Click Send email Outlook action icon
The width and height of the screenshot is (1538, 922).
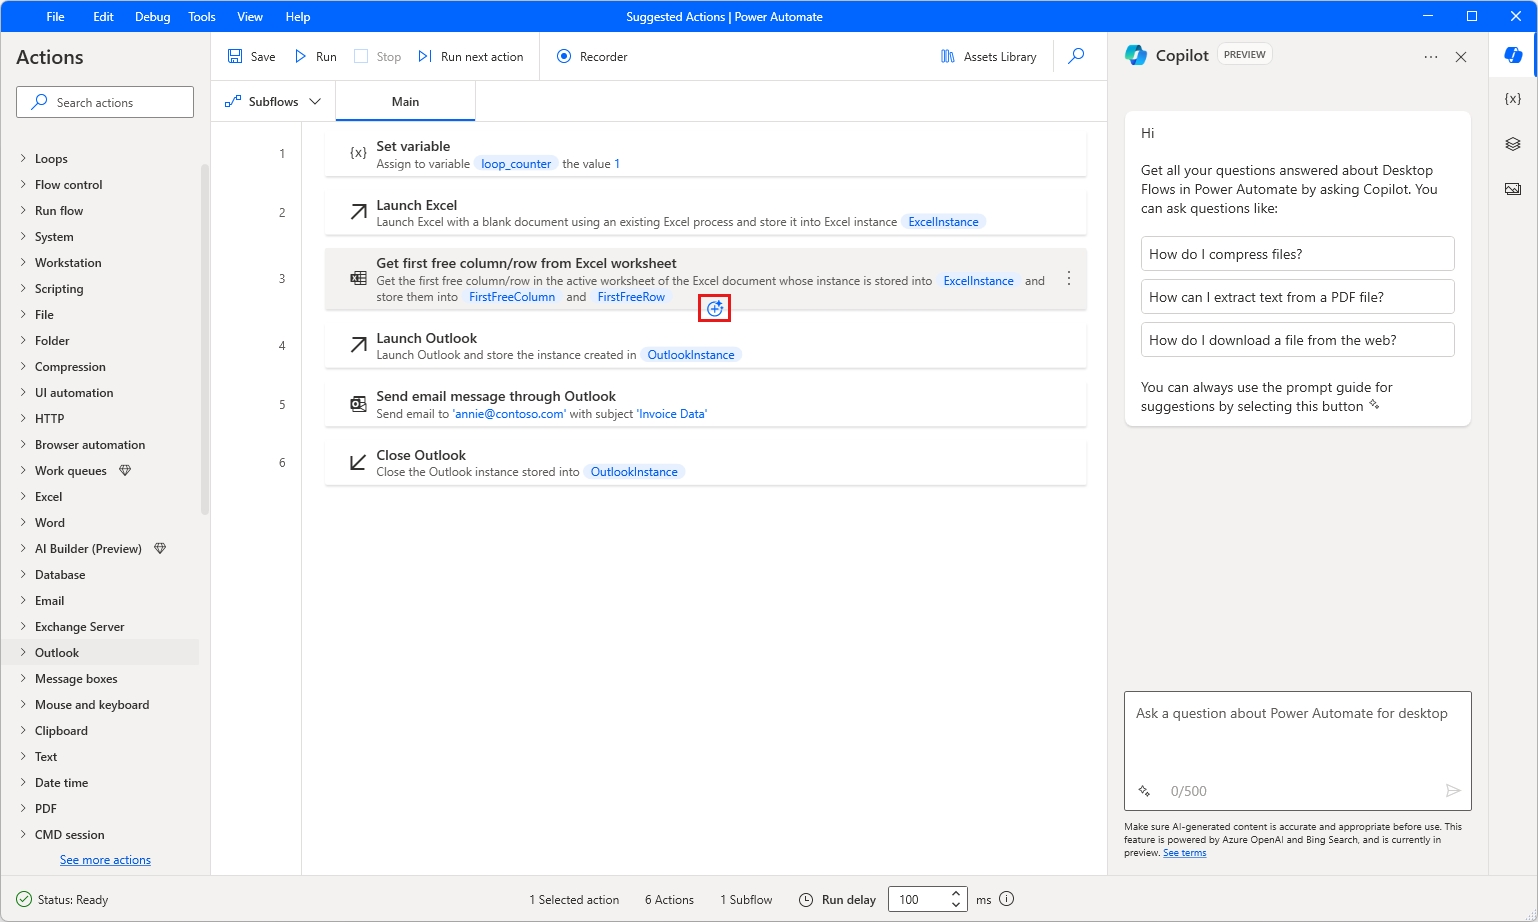coord(358,404)
